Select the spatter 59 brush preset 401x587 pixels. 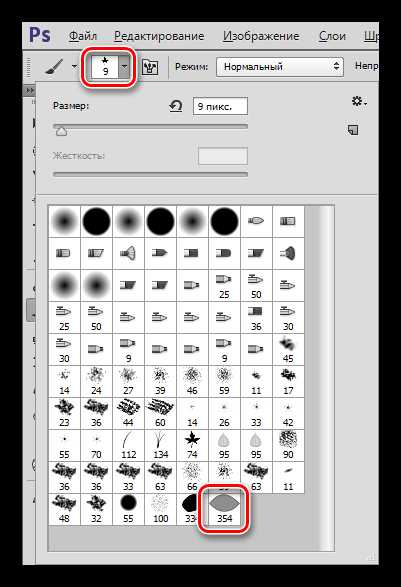tap(224, 381)
